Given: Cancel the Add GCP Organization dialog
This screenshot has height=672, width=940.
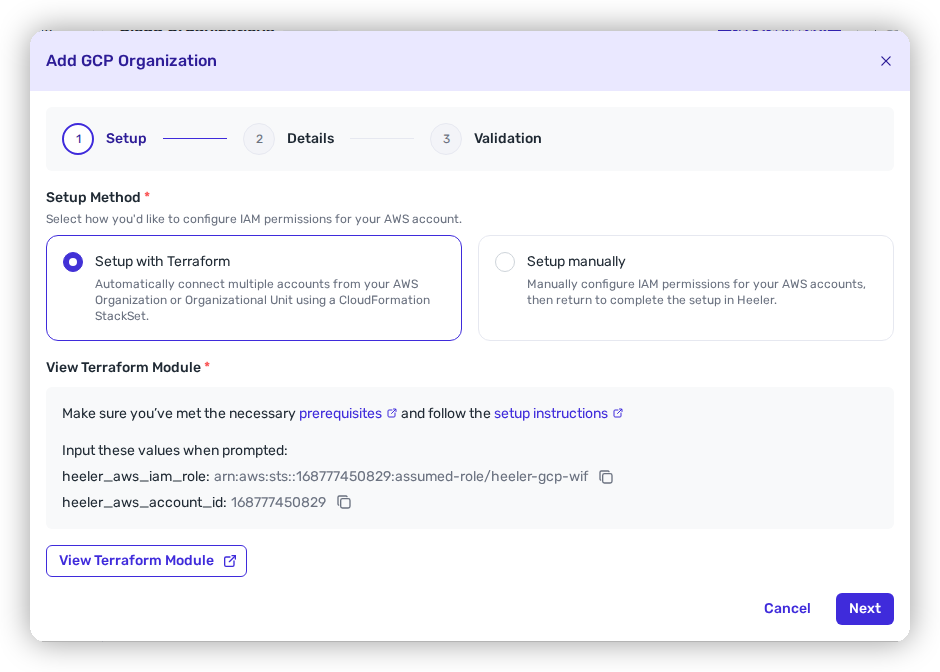Looking at the screenshot, I should click(787, 608).
